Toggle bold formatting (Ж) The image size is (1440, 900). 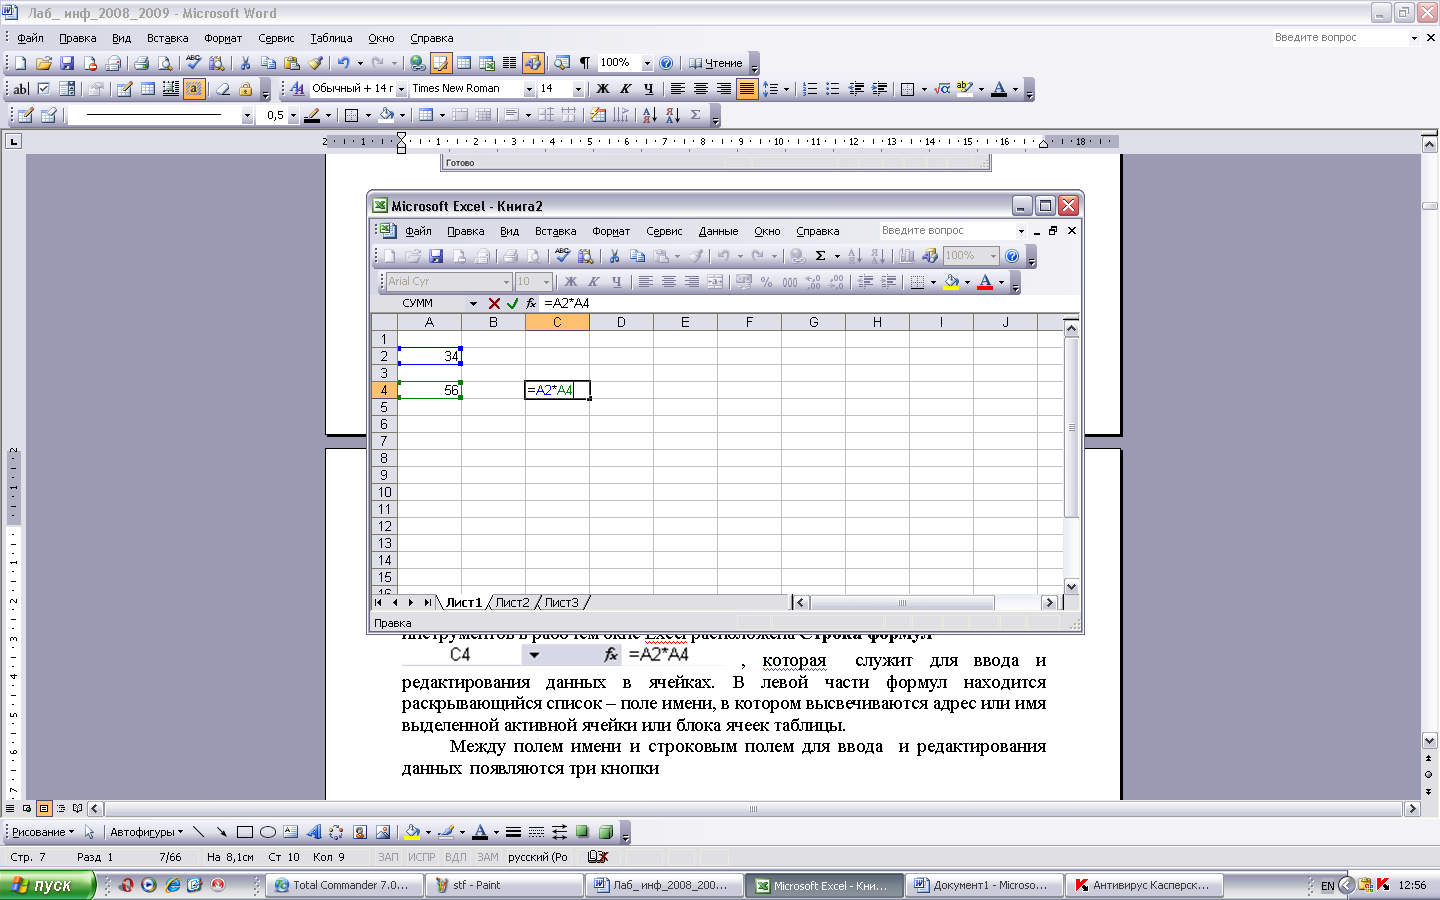(602, 89)
